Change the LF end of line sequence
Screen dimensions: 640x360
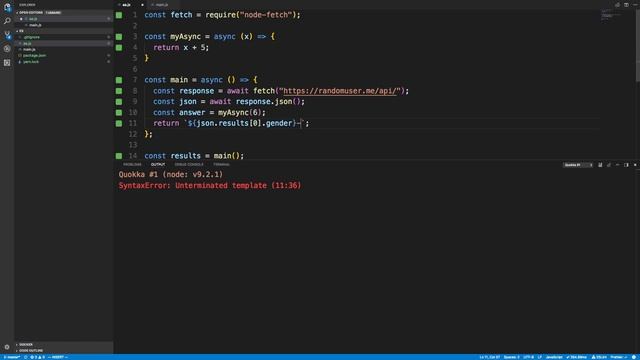[x=540, y=357]
